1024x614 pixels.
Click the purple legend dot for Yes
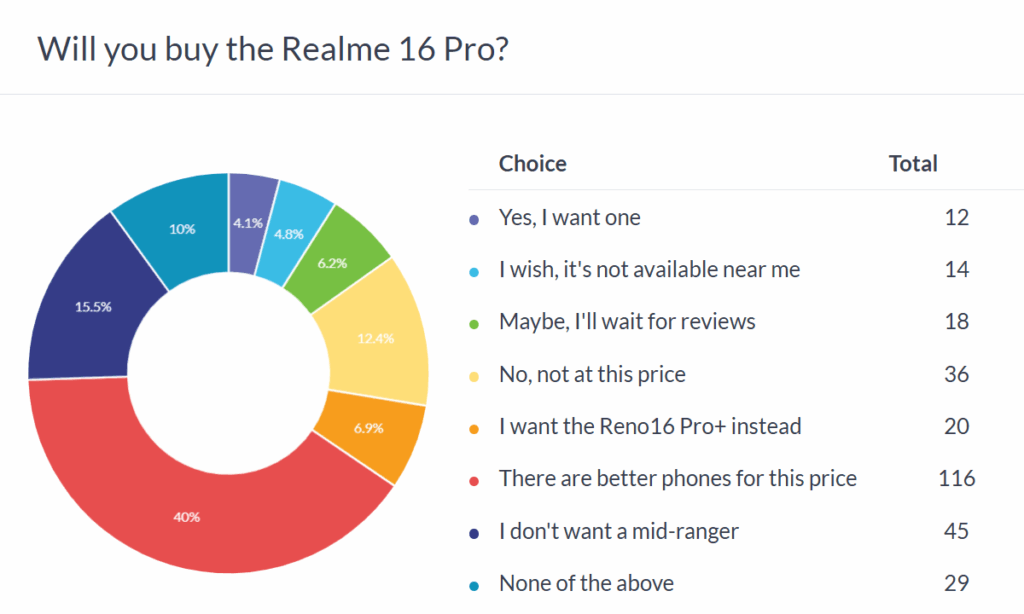click(474, 218)
